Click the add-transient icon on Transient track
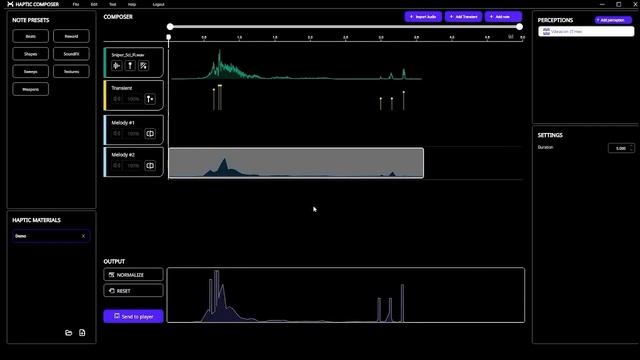This screenshot has height=360, width=640. 150,99
